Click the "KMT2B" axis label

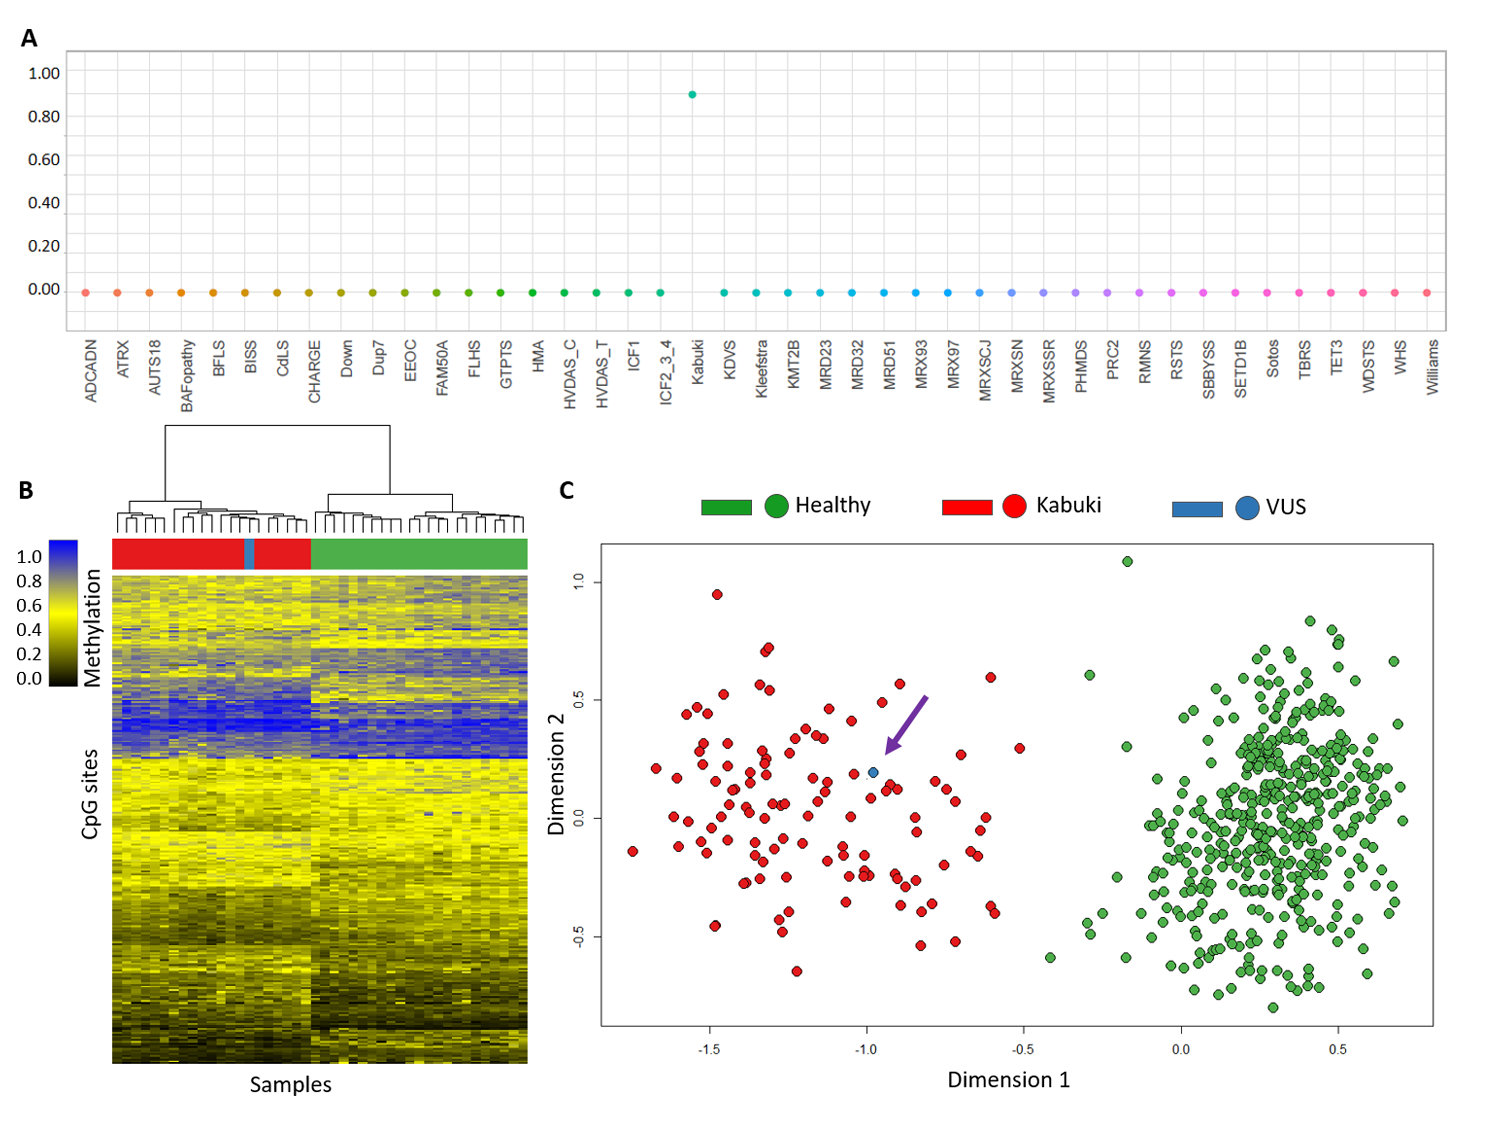[794, 364]
